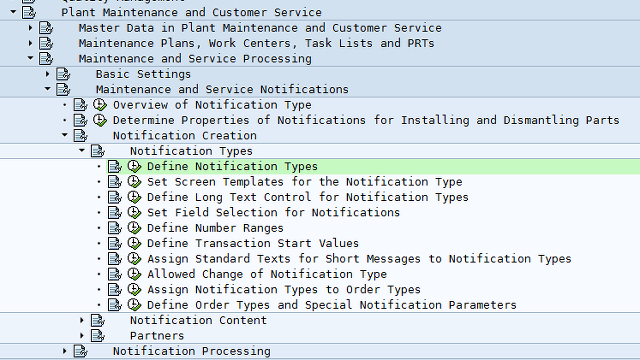Select the Partners tree node label
This screenshot has height=360, width=640.
(157, 336)
